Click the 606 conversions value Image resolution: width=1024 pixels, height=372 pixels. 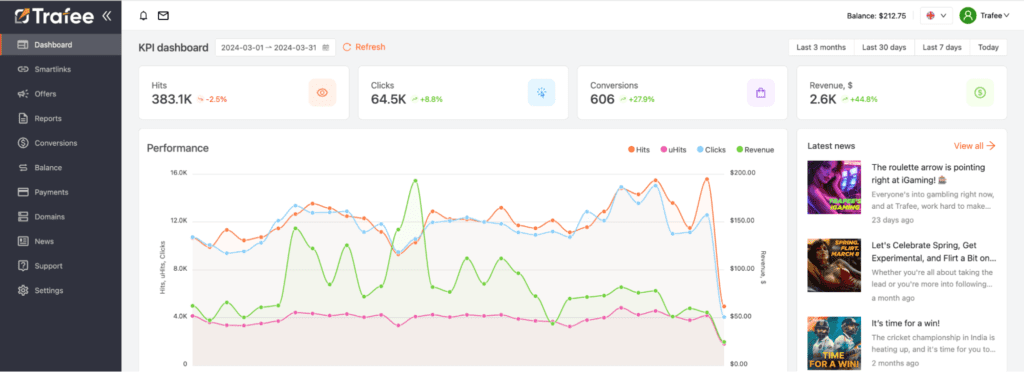click(602, 99)
